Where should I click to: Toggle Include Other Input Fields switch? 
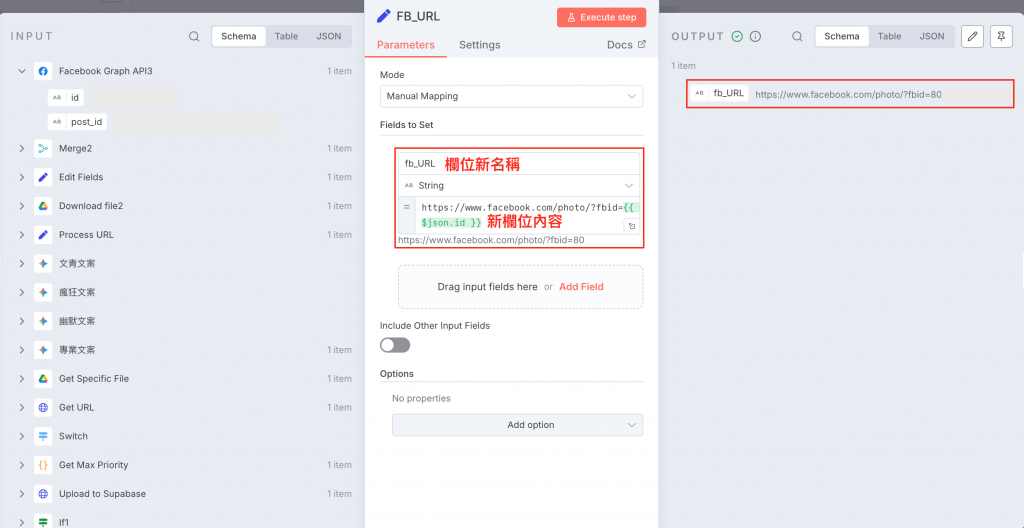pos(395,345)
